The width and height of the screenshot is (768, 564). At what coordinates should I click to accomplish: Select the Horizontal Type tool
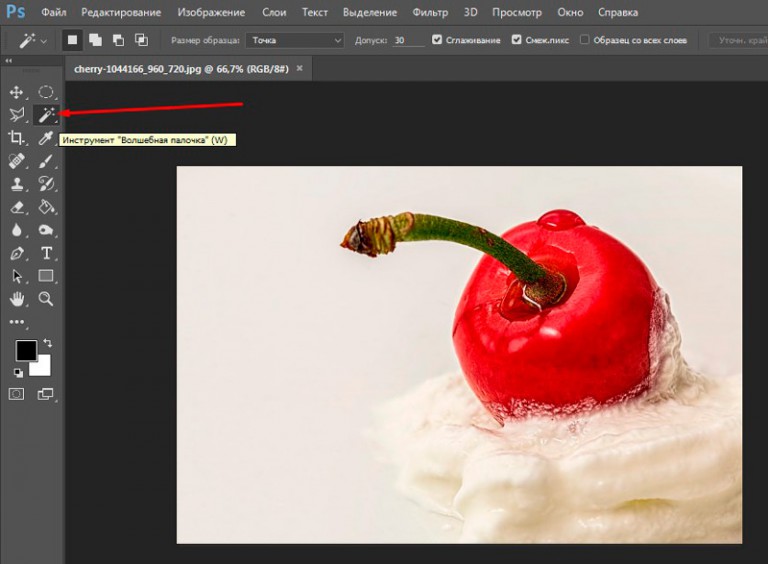[x=46, y=253]
